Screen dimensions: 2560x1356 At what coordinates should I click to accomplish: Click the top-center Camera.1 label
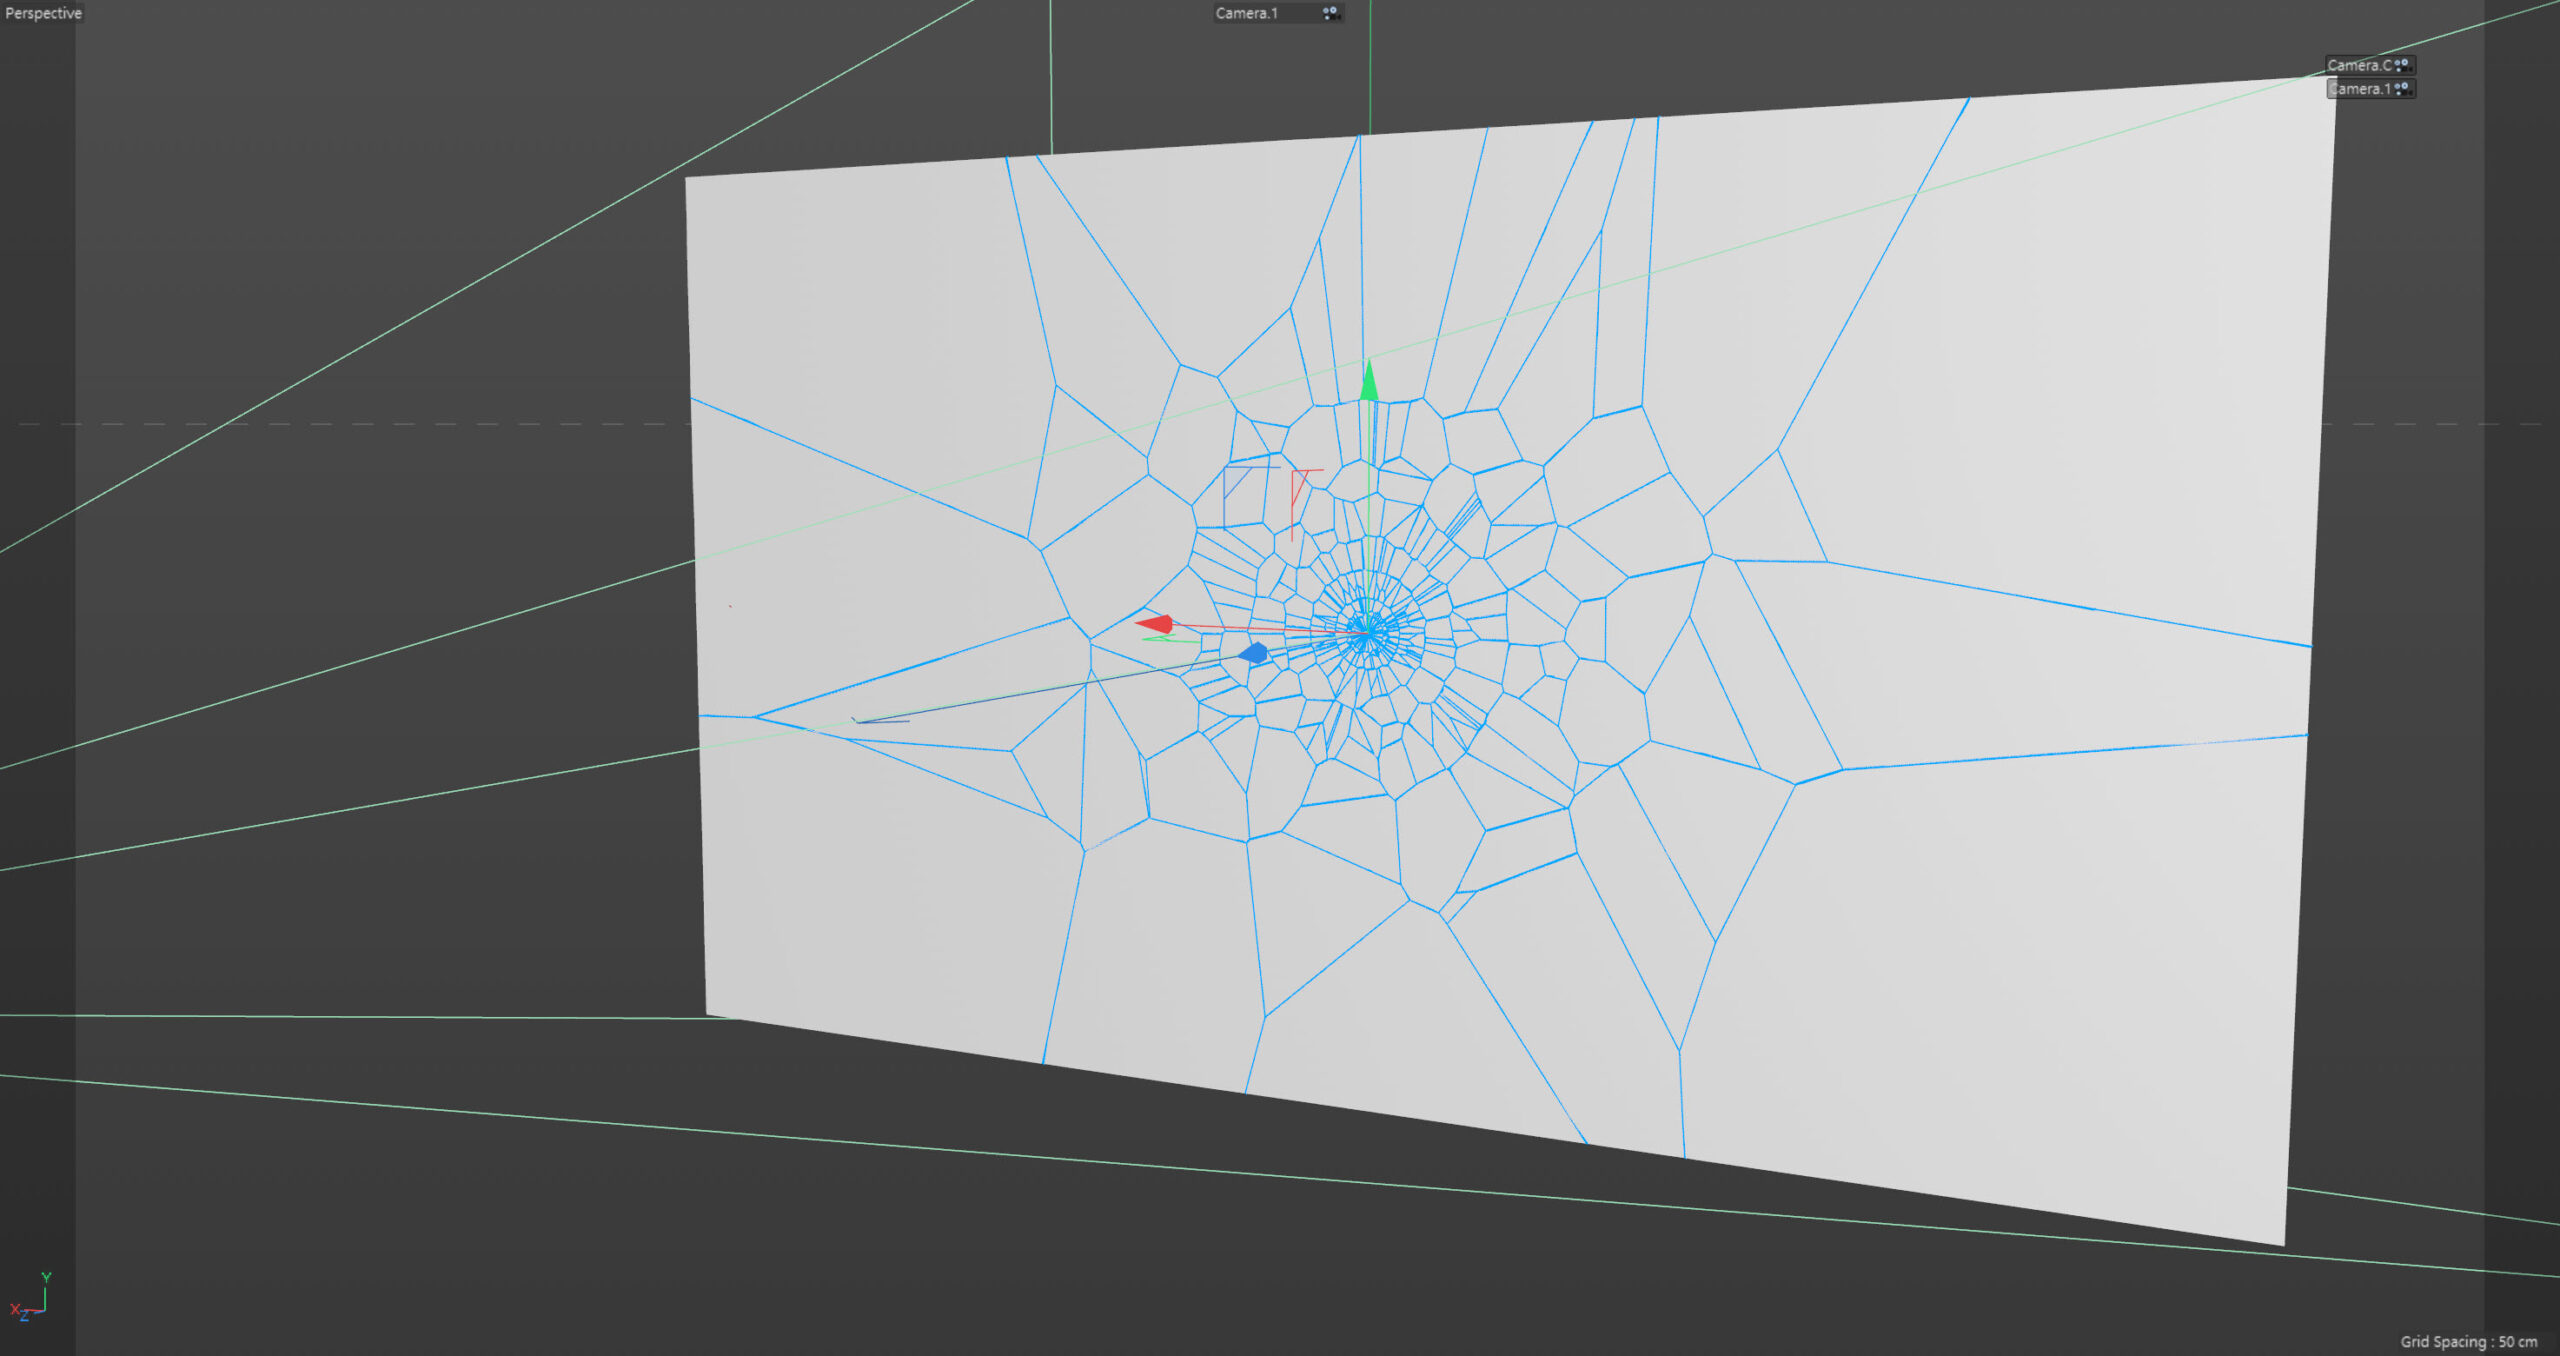pyautogui.click(x=1246, y=13)
